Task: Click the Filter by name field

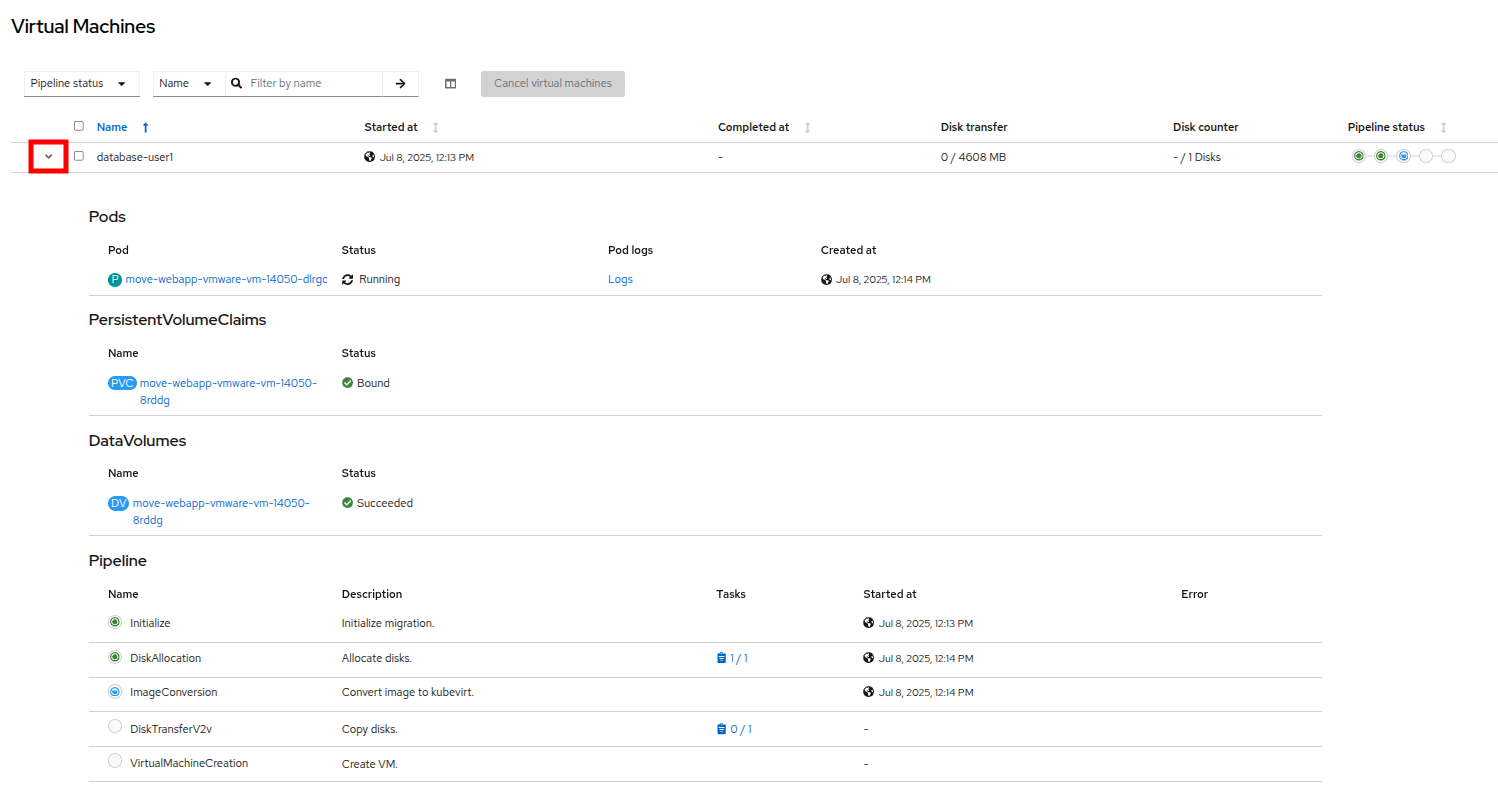Action: [312, 84]
